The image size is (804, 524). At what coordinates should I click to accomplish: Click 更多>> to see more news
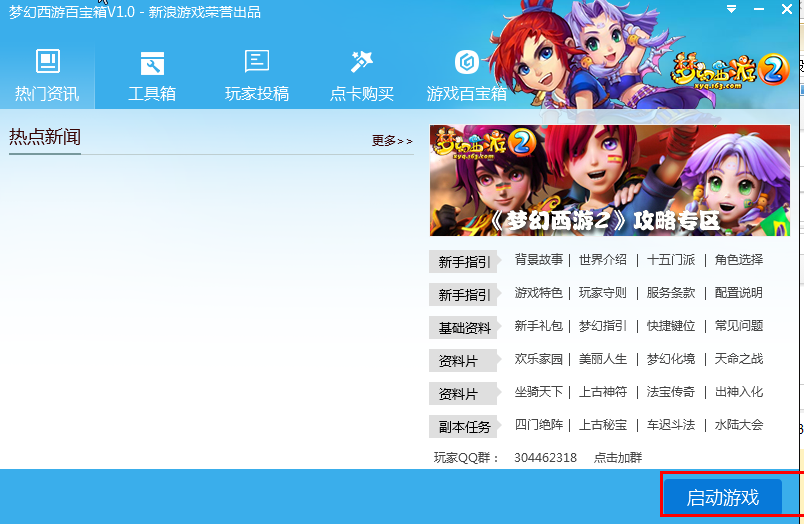[x=392, y=140]
